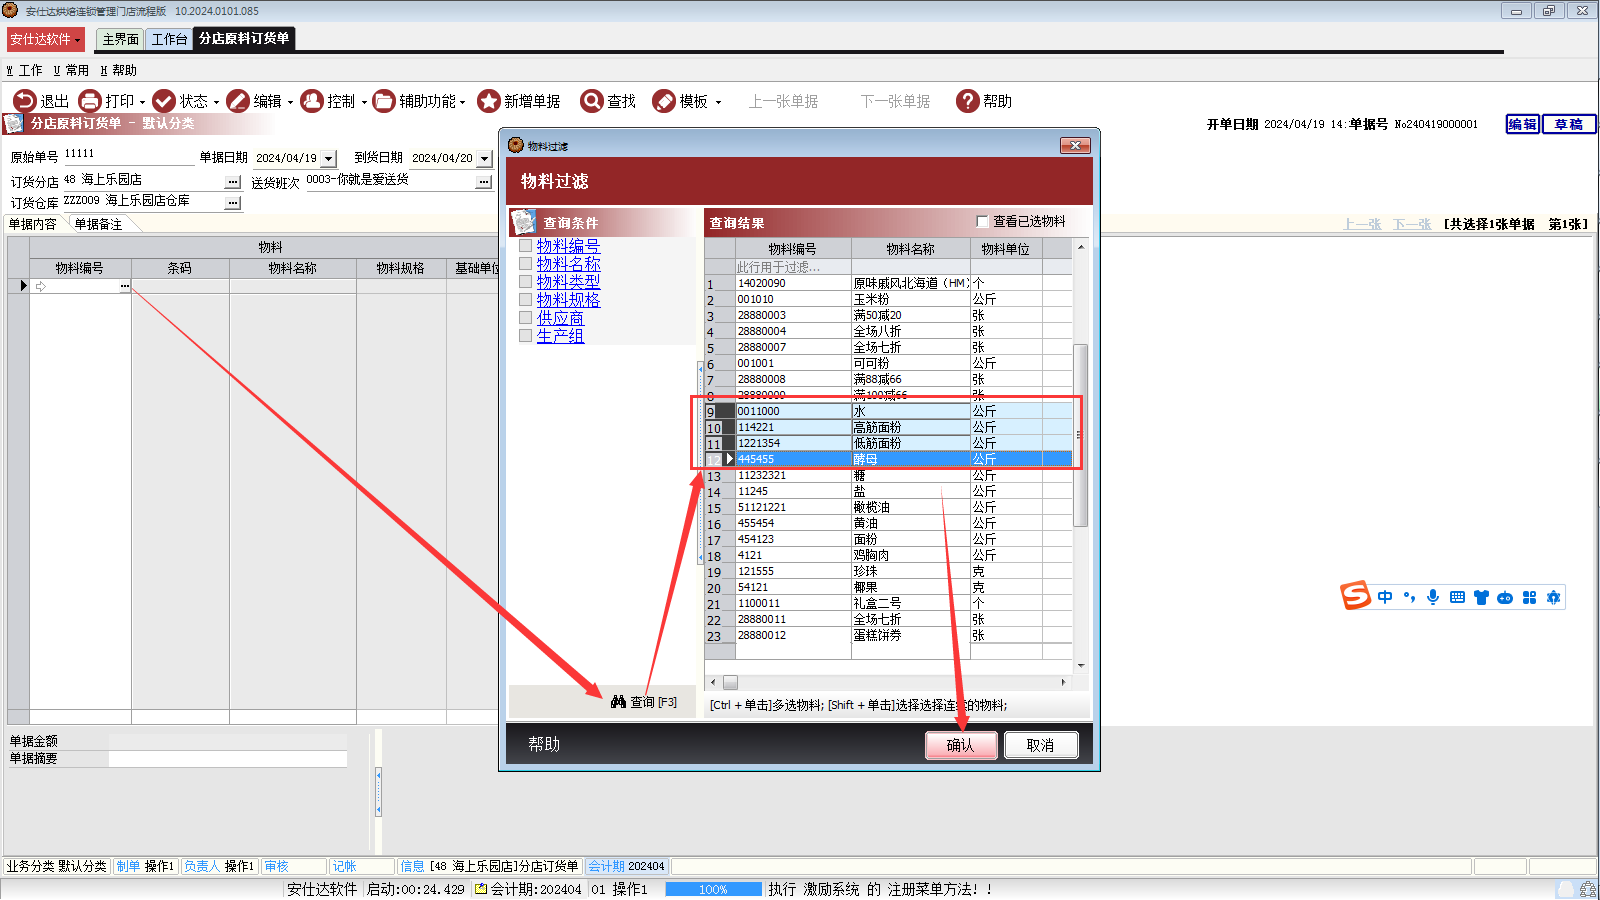
Task: Click the 草稿 status button
Action: [x=1568, y=124]
